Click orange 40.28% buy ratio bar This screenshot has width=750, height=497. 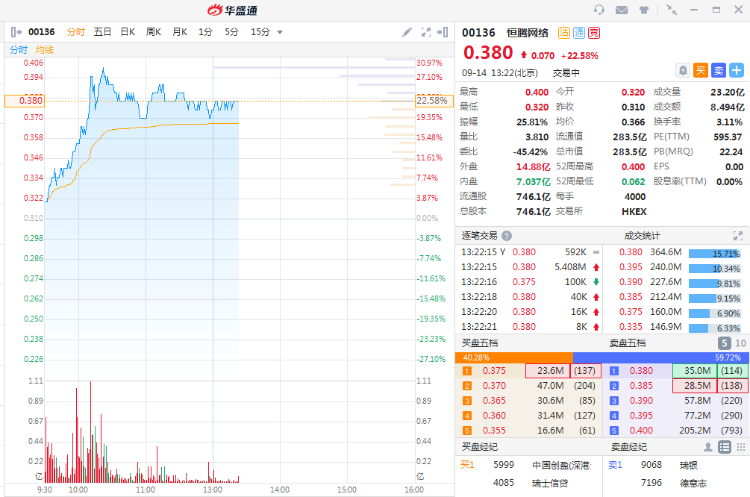click(514, 357)
